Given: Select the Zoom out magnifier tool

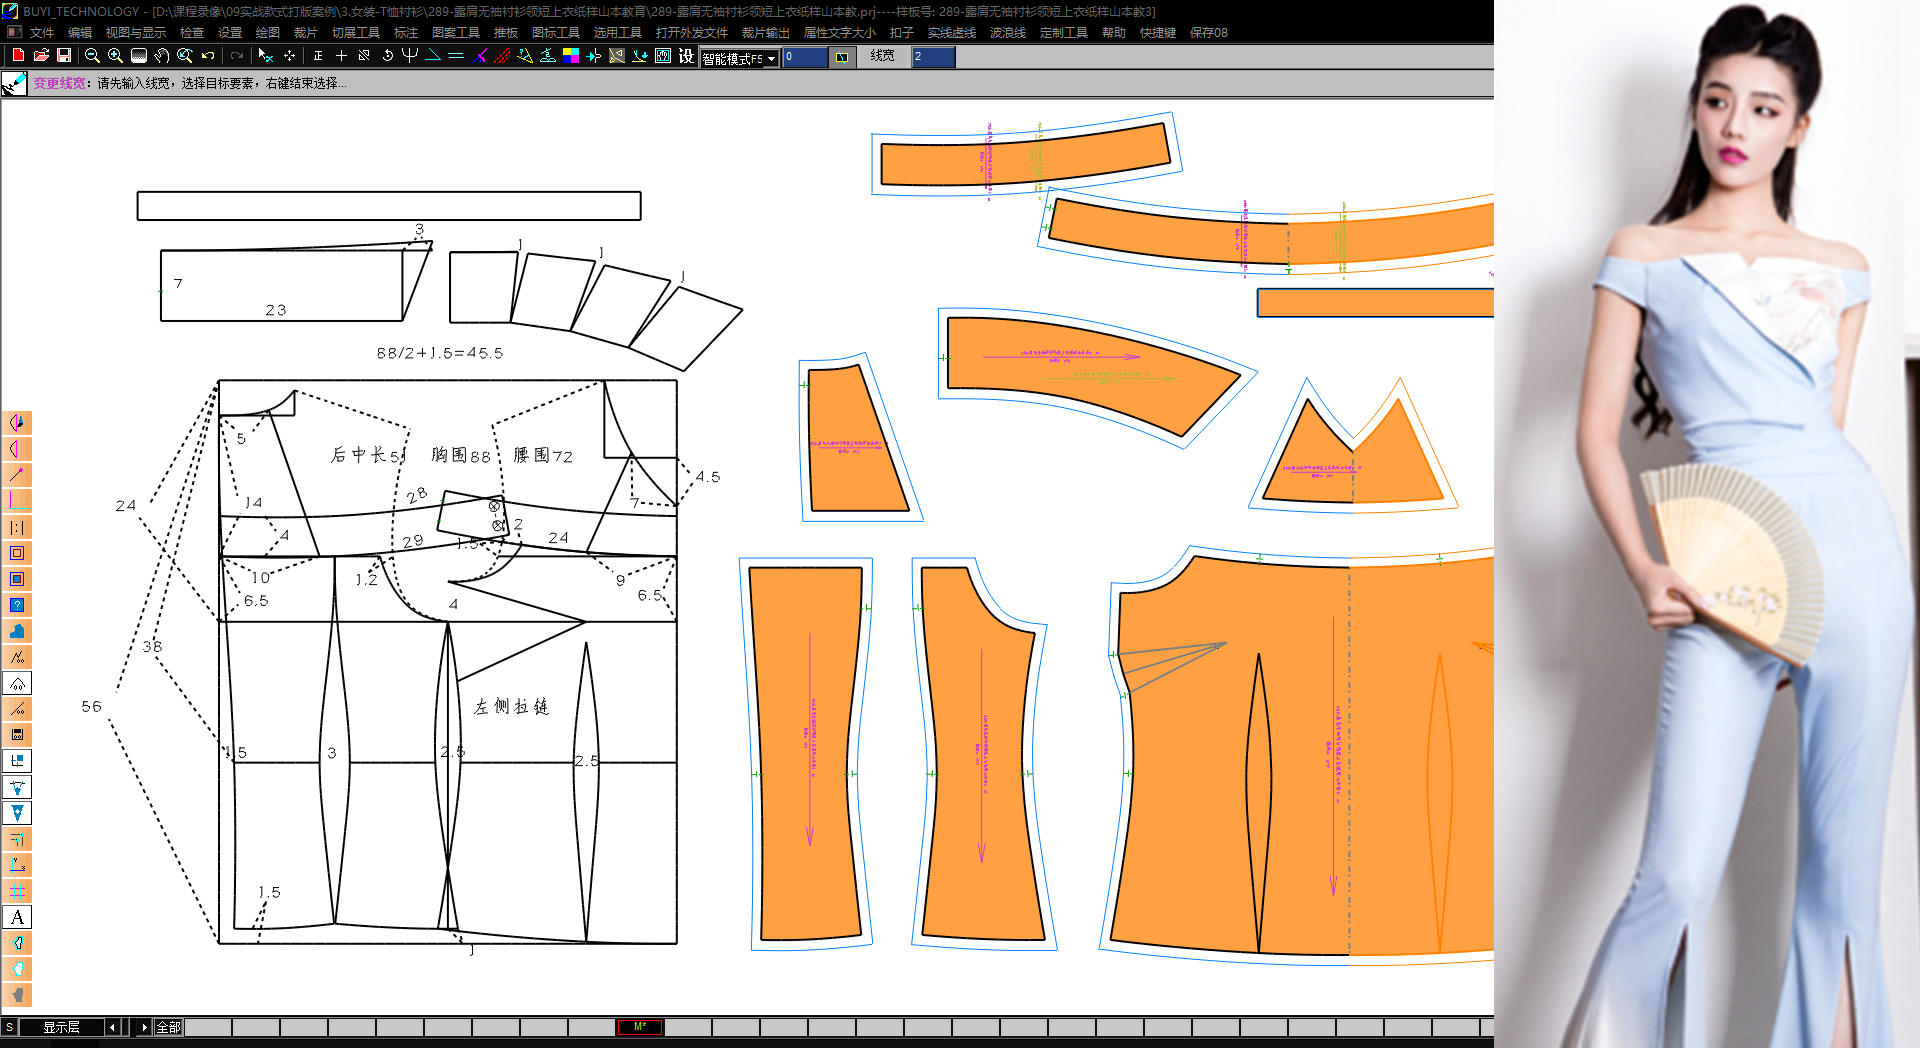Looking at the screenshot, I should pos(92,56).
